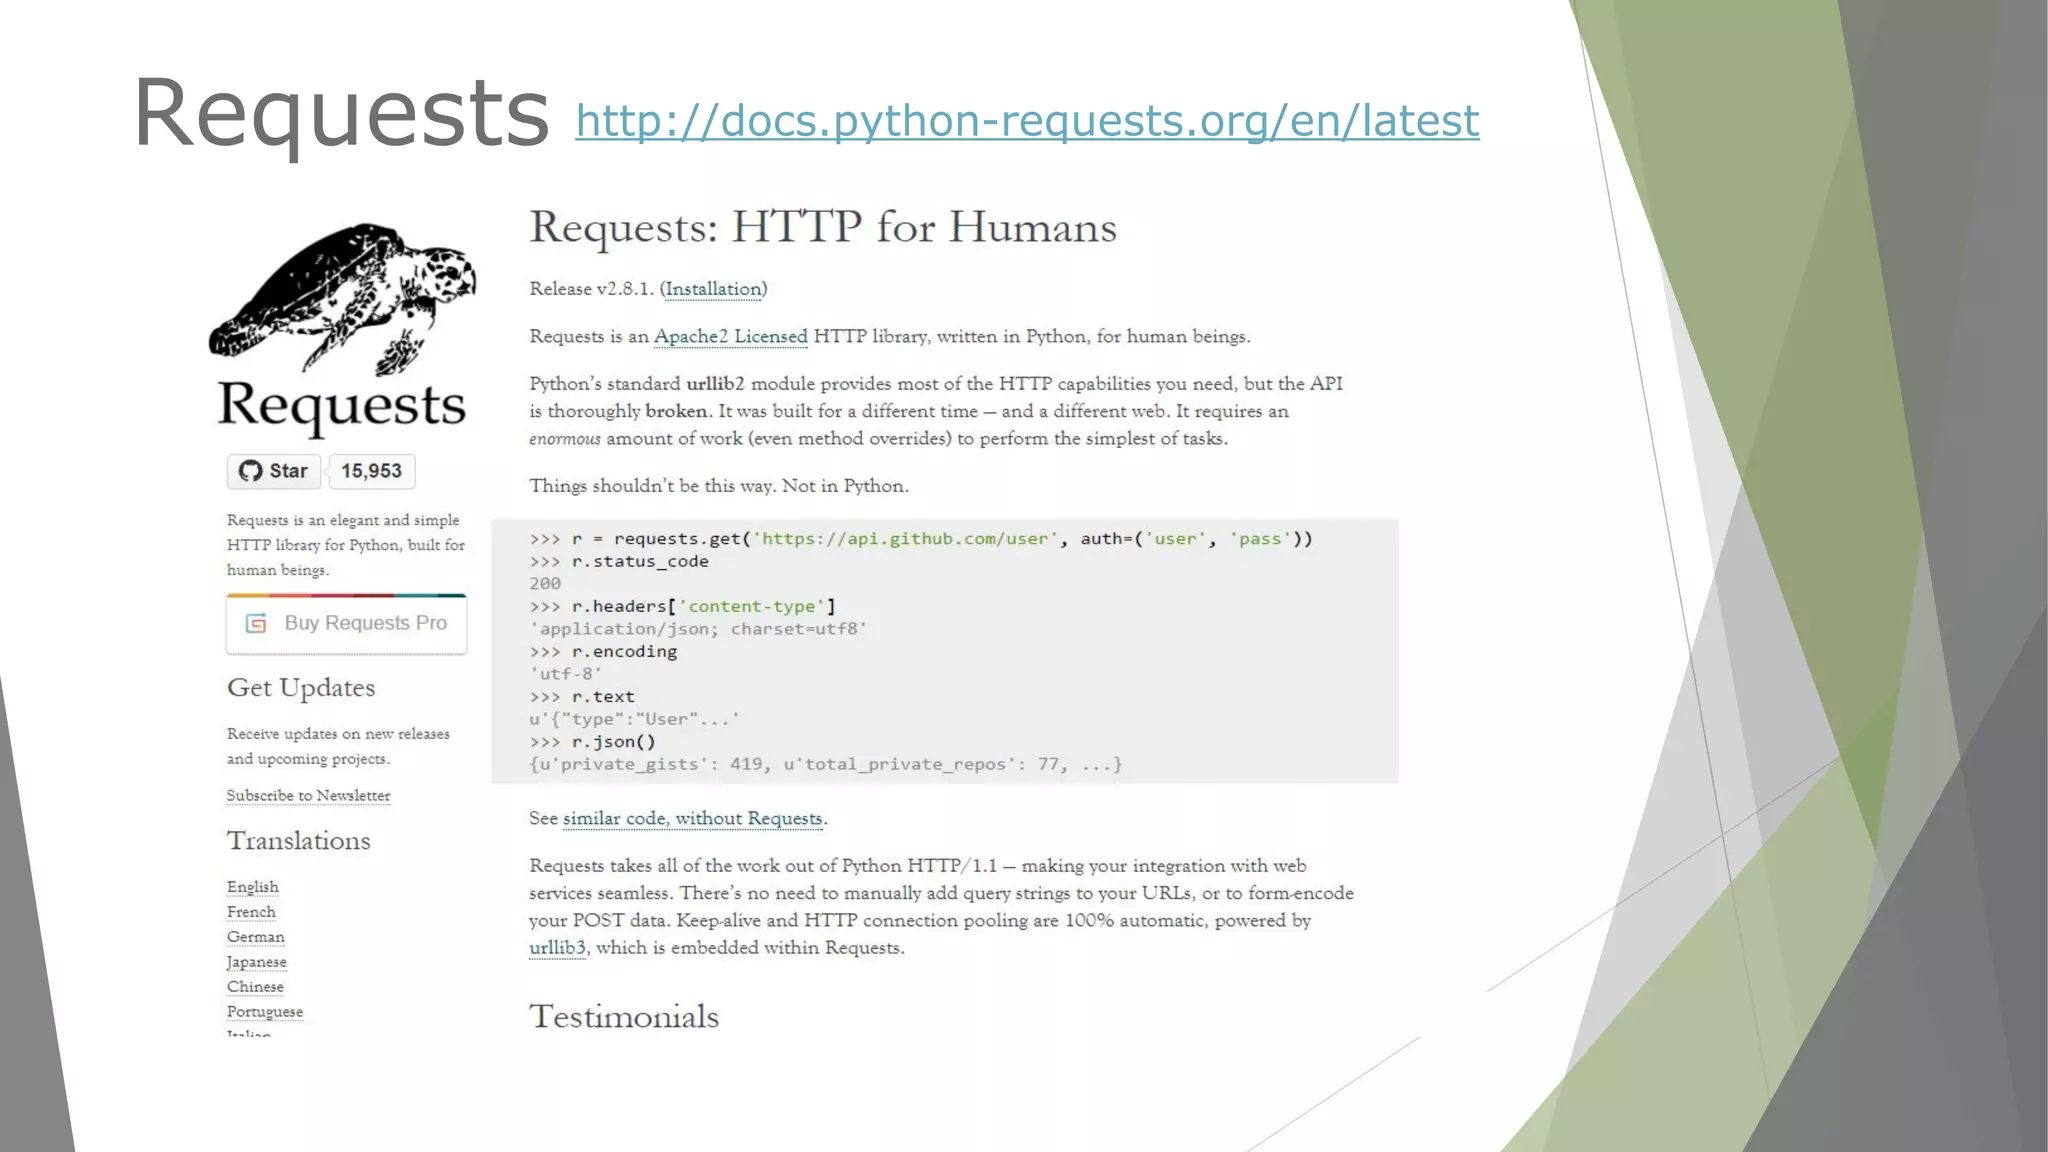Click the bold 'urllib2' word
Viewport: 2048px width, 1152px height.
pos(715,384)
